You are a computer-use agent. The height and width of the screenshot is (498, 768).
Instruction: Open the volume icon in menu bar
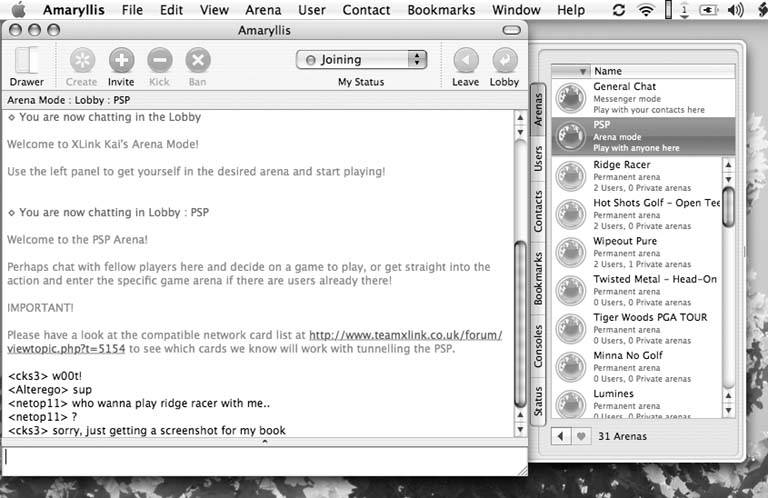[736, 10]
